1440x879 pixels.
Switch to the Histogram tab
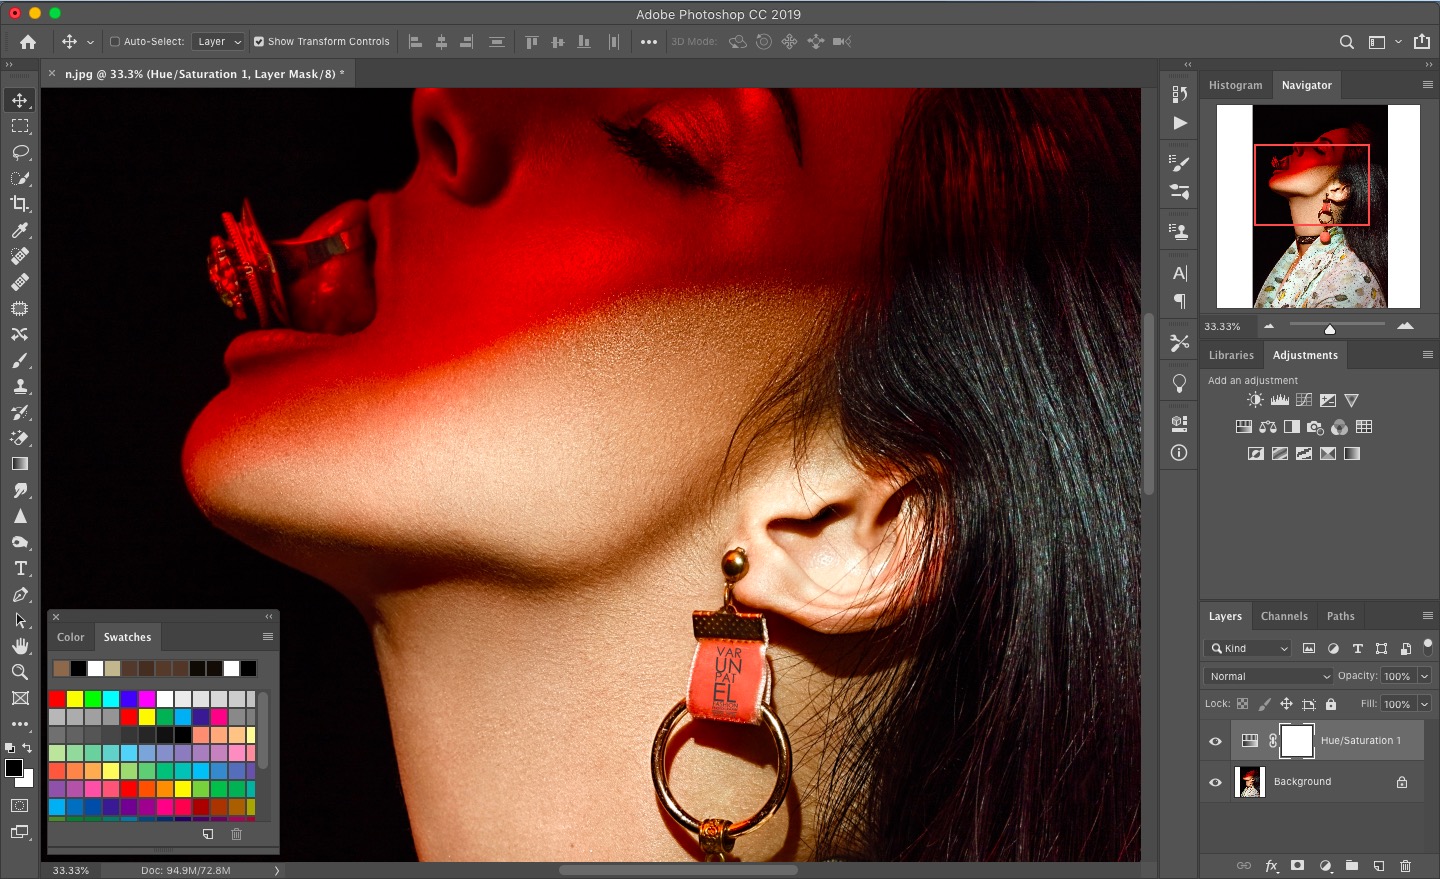click(x=1235, y=85)
